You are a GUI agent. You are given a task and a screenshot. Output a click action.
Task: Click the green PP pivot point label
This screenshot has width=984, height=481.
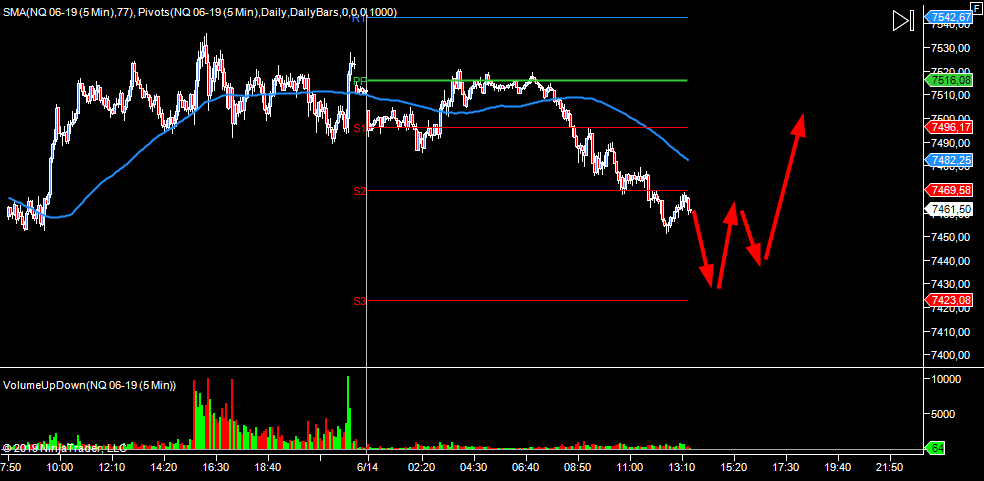(x=359, y=81)
